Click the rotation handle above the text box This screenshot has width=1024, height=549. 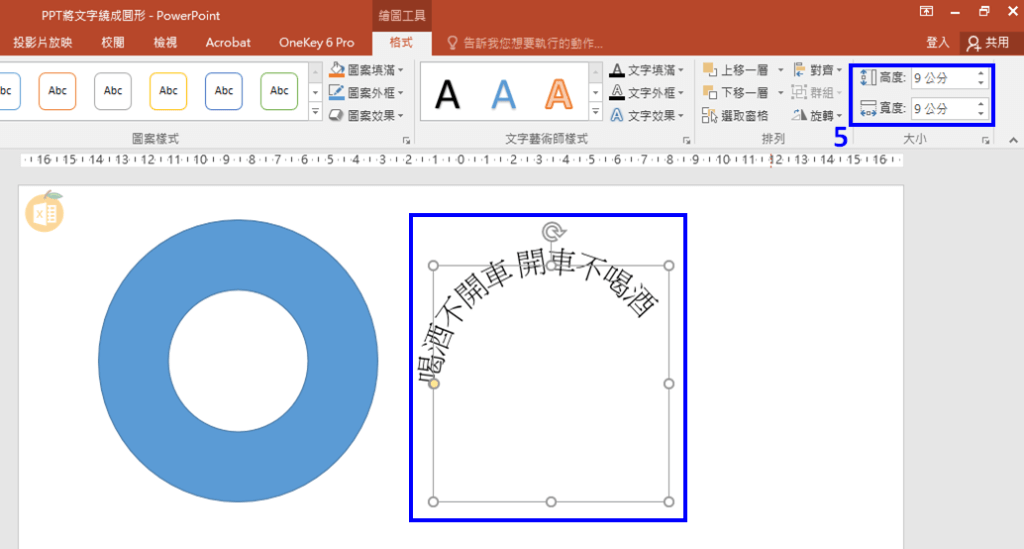(551, 233)
